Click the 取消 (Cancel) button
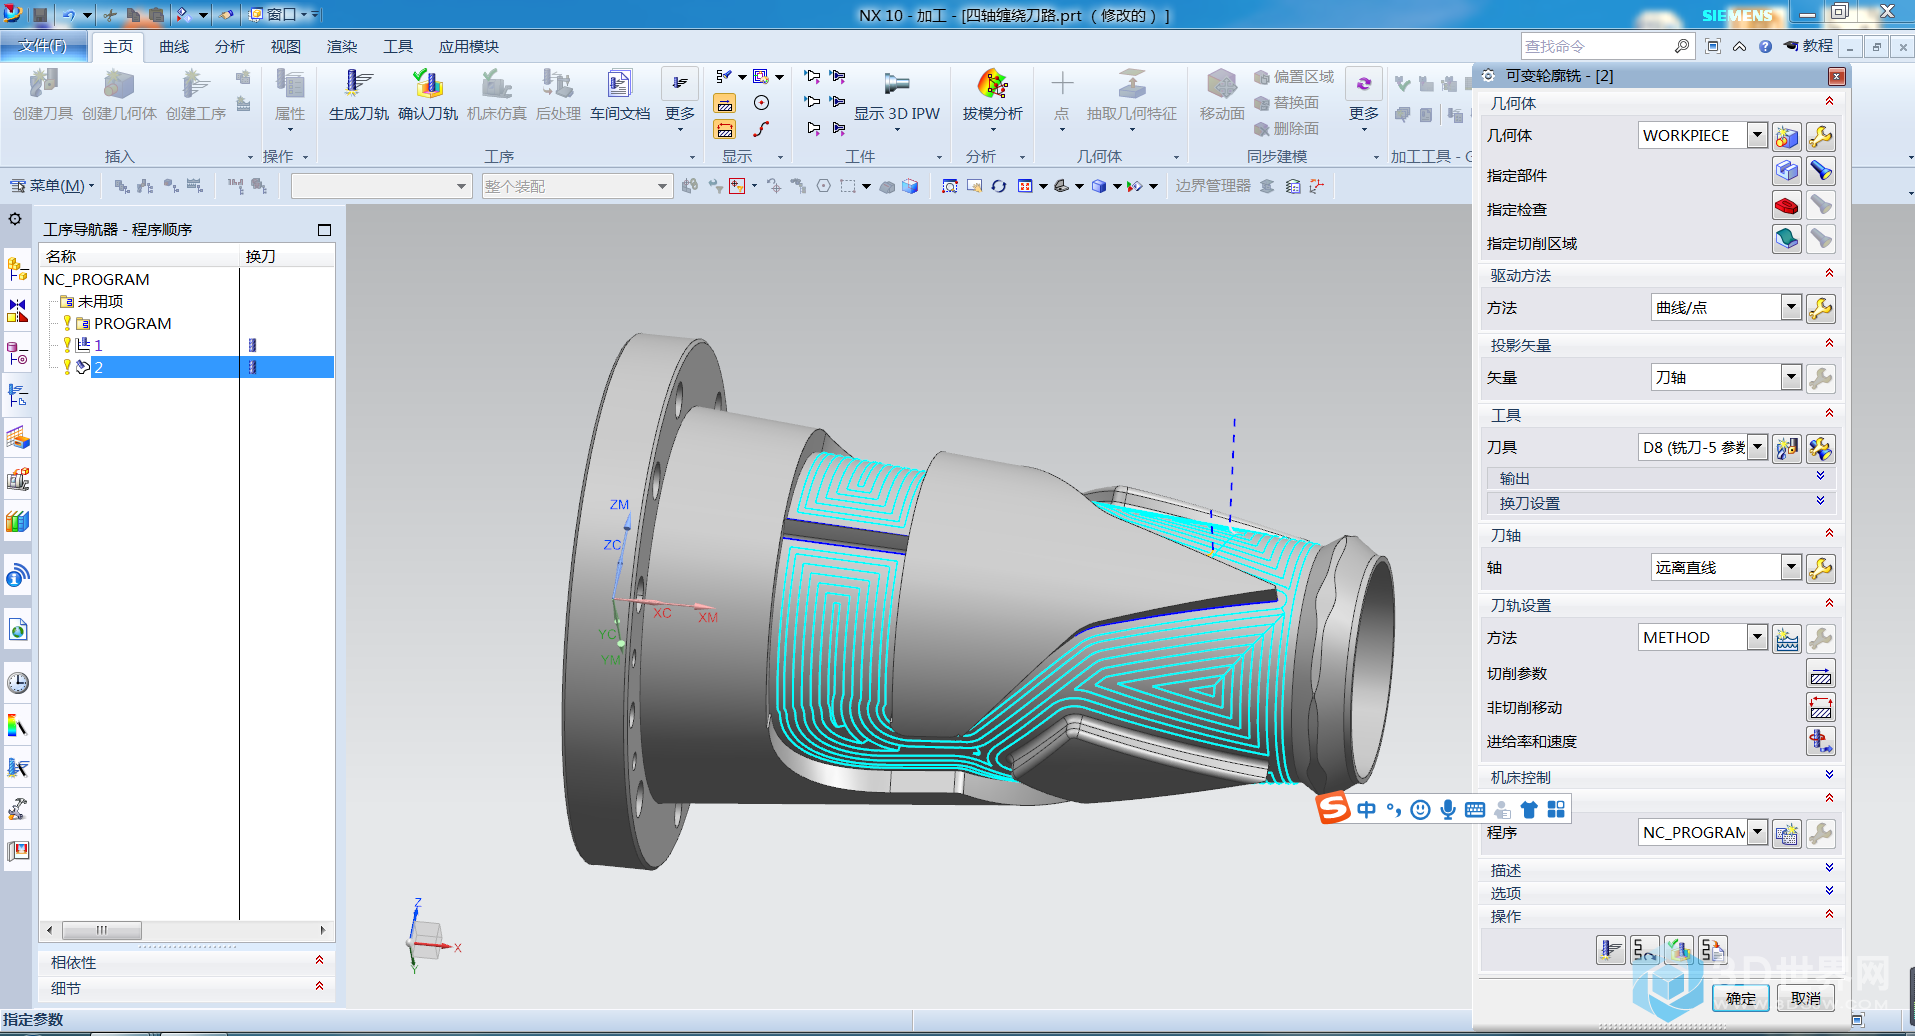The width and height of the screenshot is (1915, 1036). (x=1806, y=998)
